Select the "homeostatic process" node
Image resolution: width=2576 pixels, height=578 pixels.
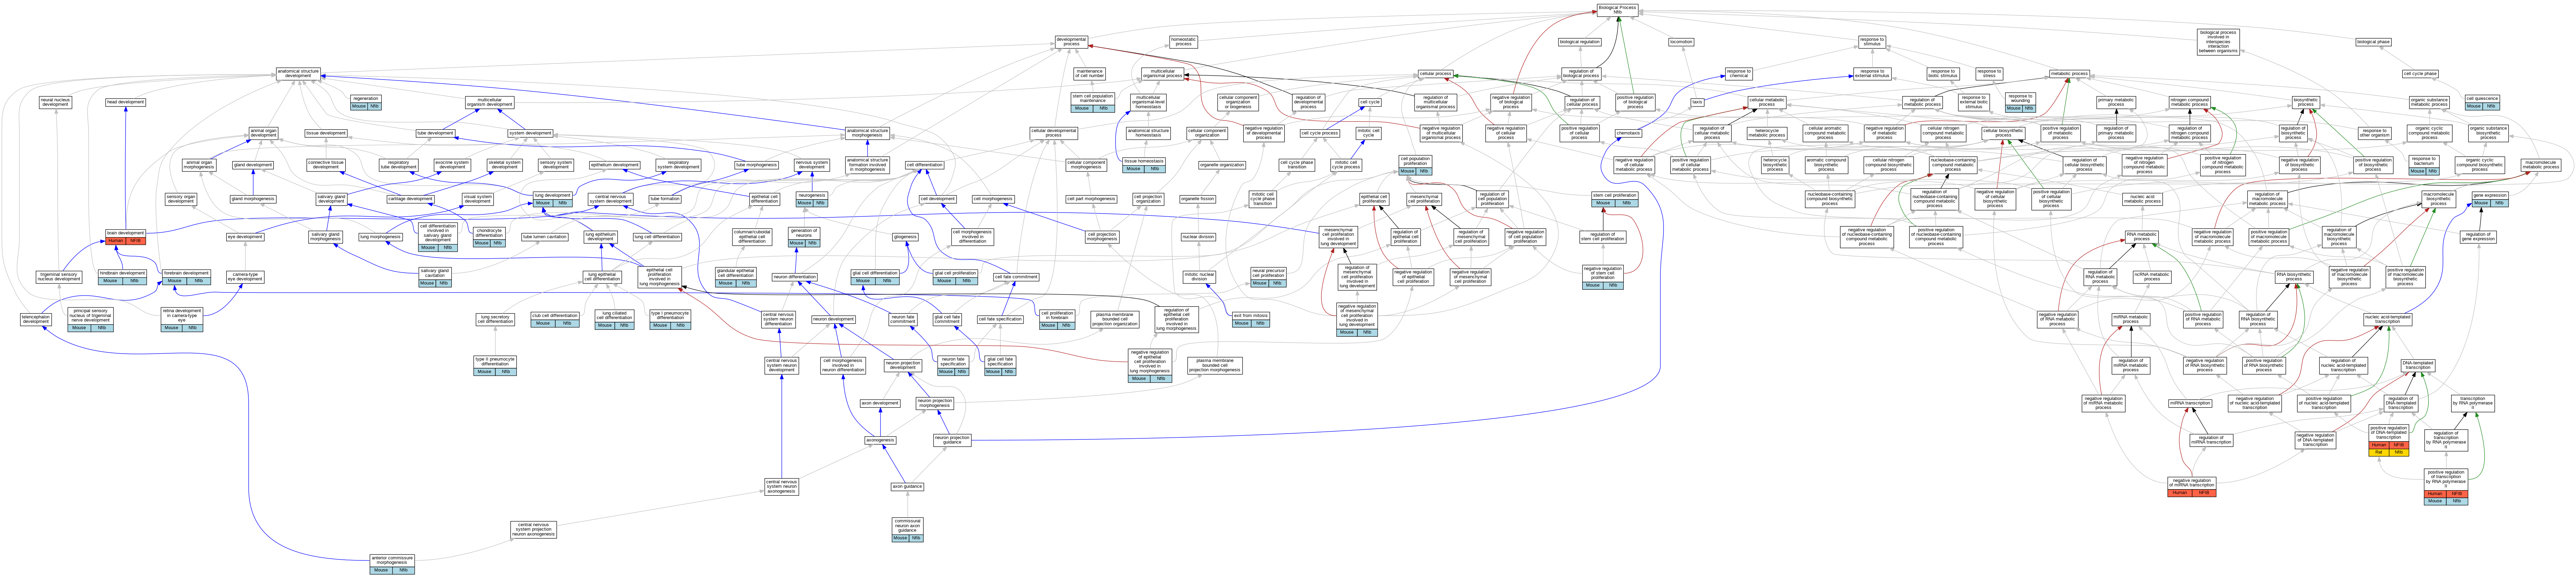tap(1183, 42)
